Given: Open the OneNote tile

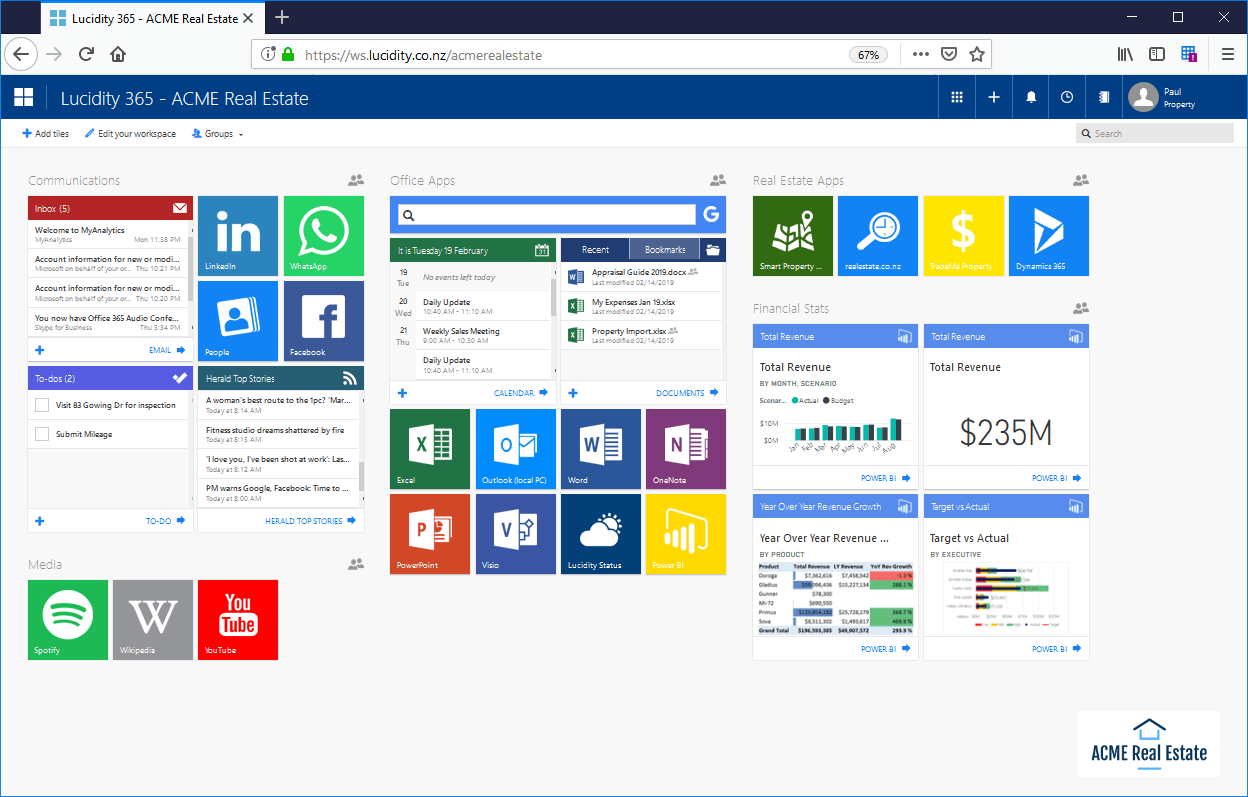Looking at the screenshot, I should point(686,449).
